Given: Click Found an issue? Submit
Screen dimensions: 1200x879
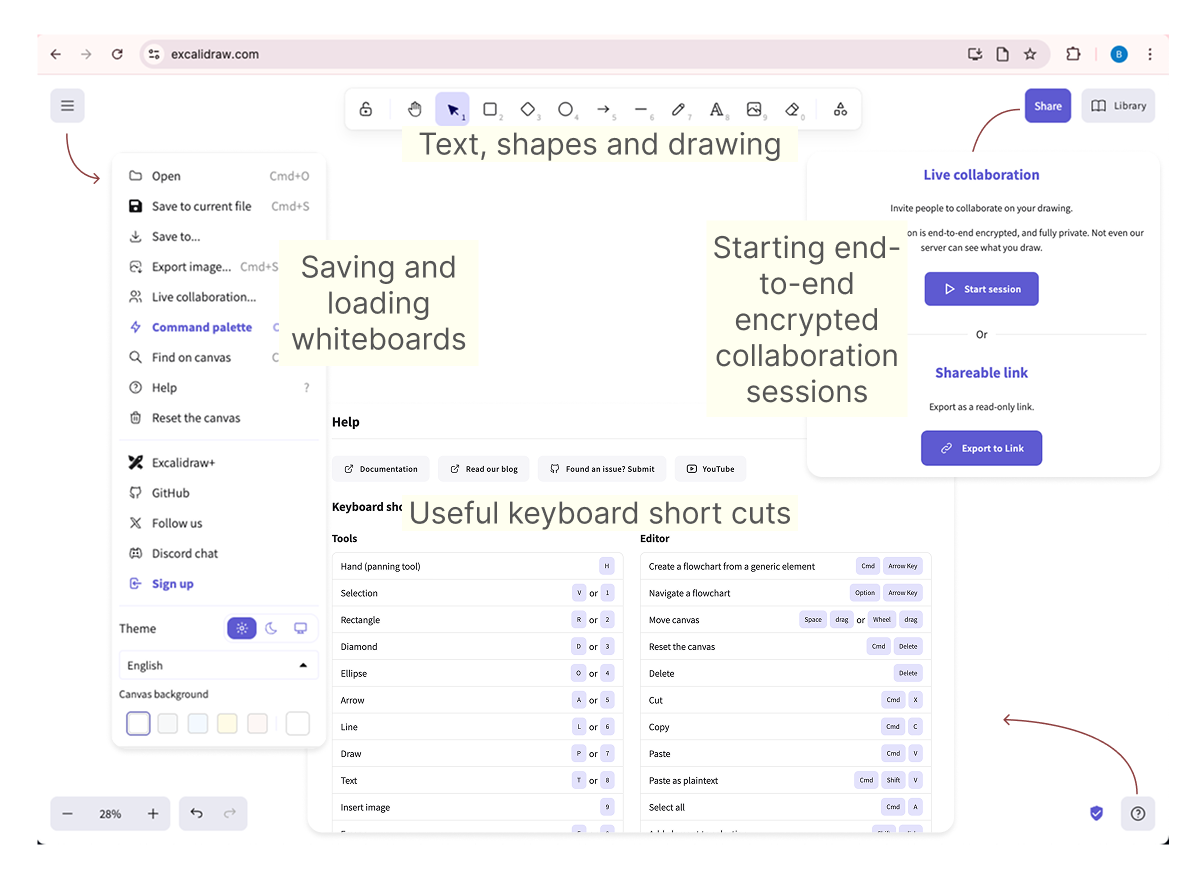Looking at the screenshot, I should click(601, 469).
